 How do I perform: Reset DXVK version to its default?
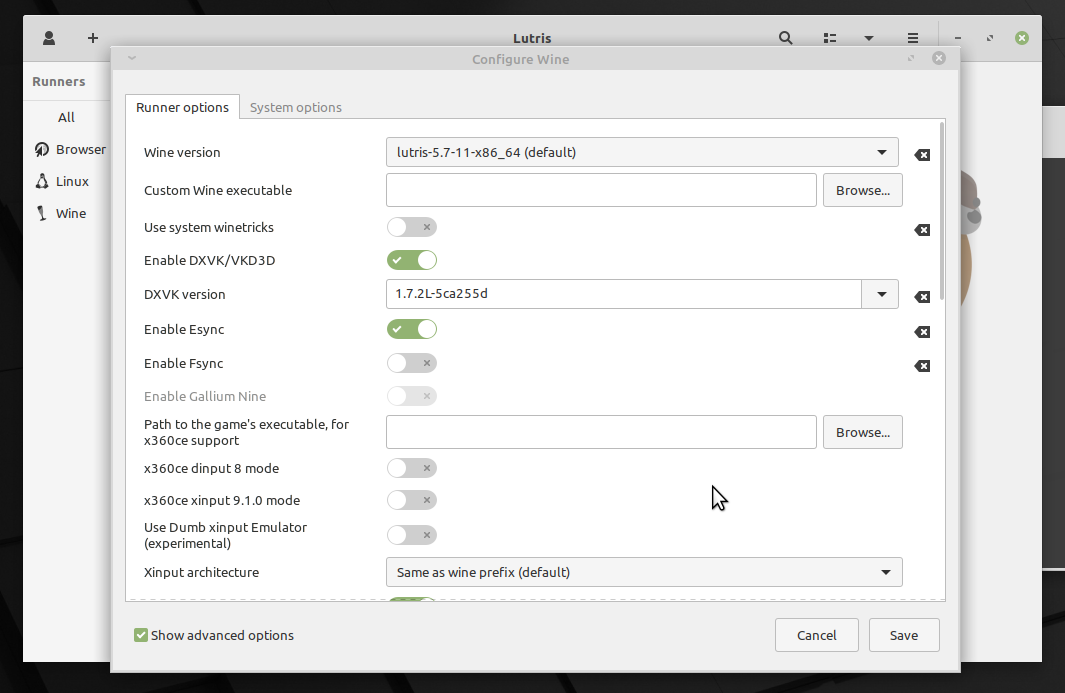[x=922, y=297]
